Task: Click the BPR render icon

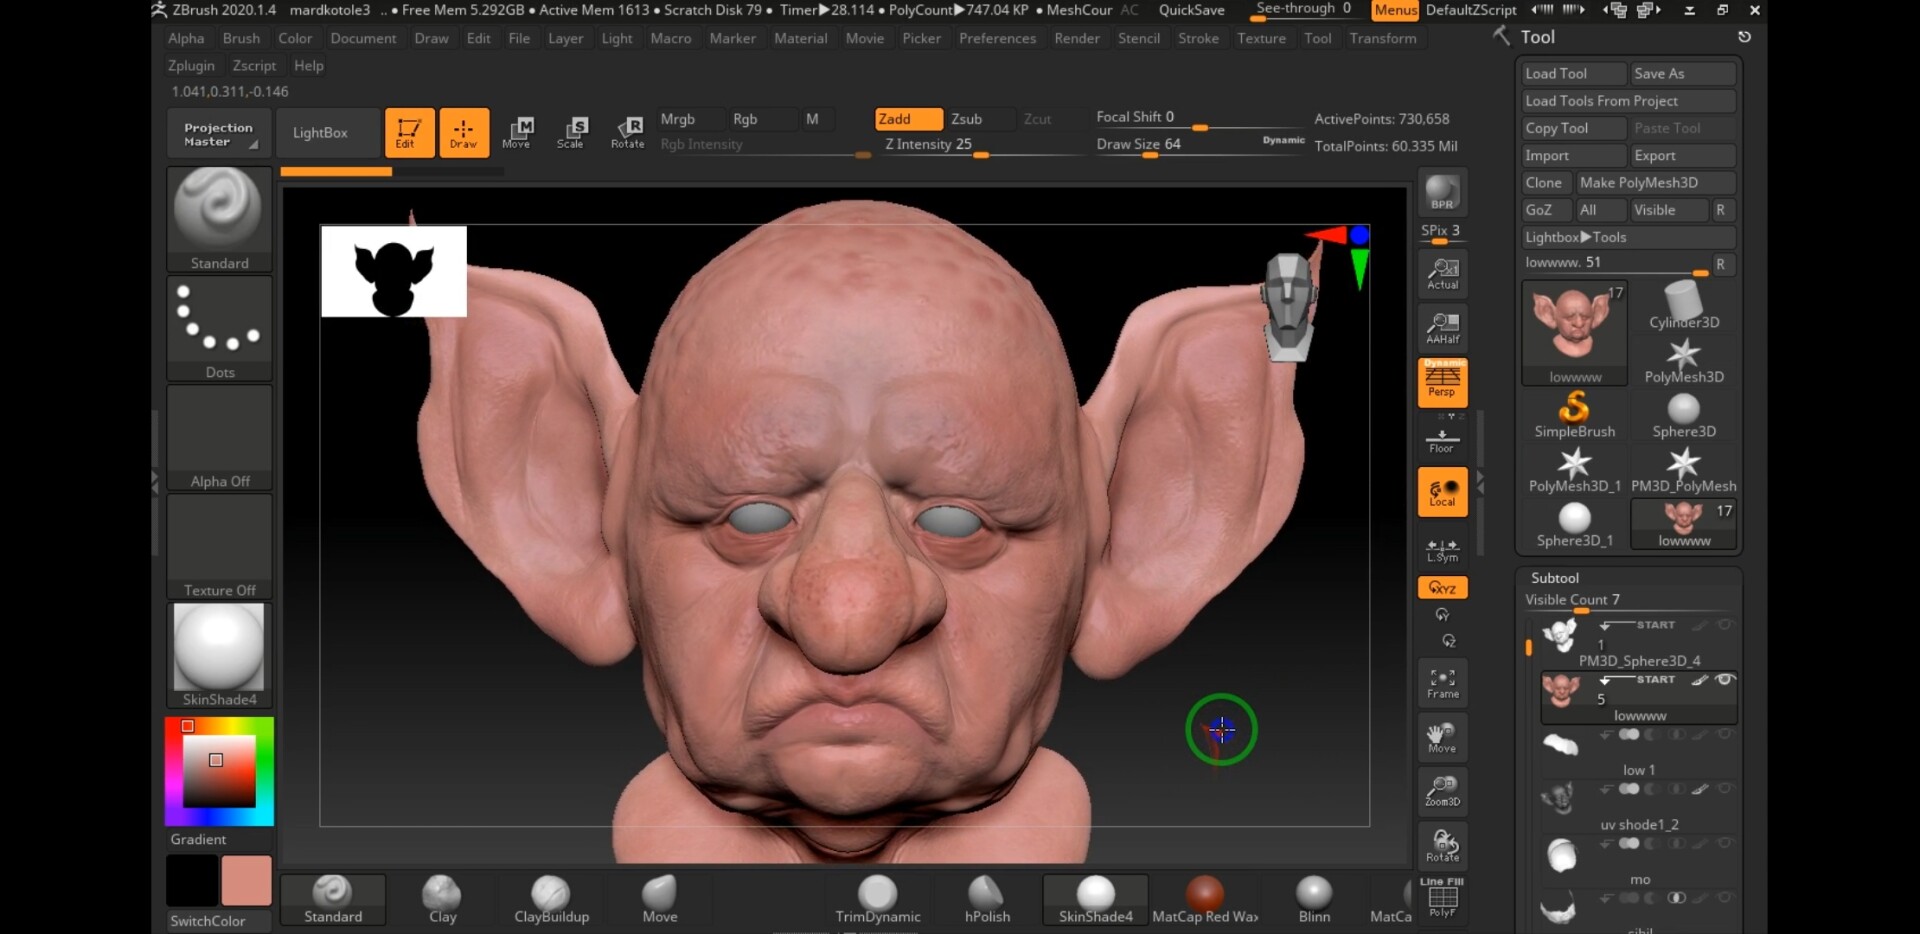Action: (1442, 192)
